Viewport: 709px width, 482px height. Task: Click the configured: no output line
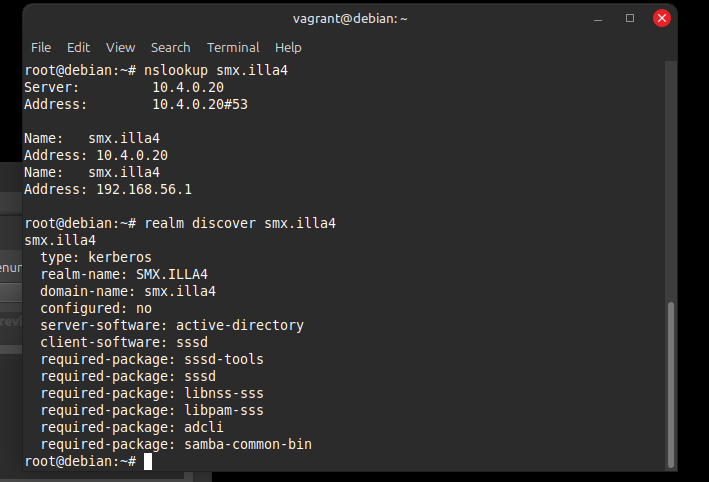pyautogui.click(x=96, y=308)
